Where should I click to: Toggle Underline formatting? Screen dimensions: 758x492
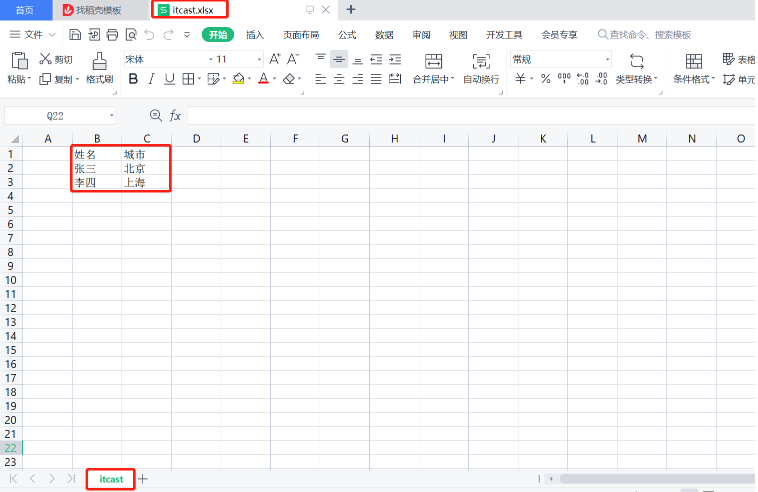pos(169,79)
